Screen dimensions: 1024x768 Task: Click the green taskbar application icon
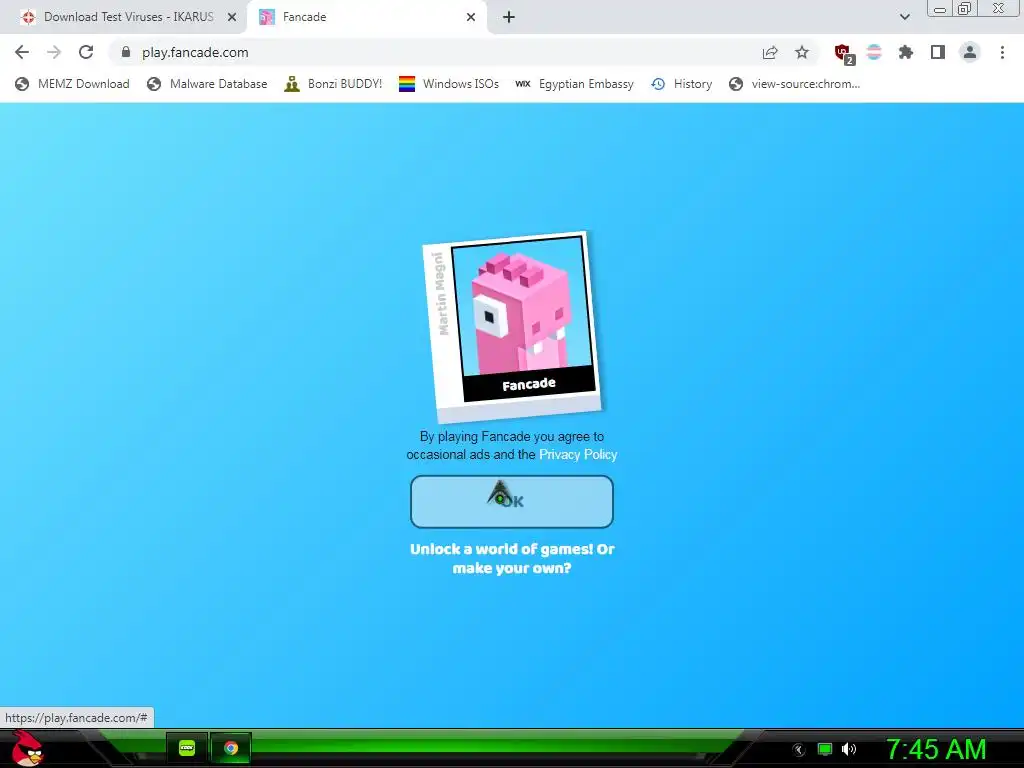[x=187, y=748]
